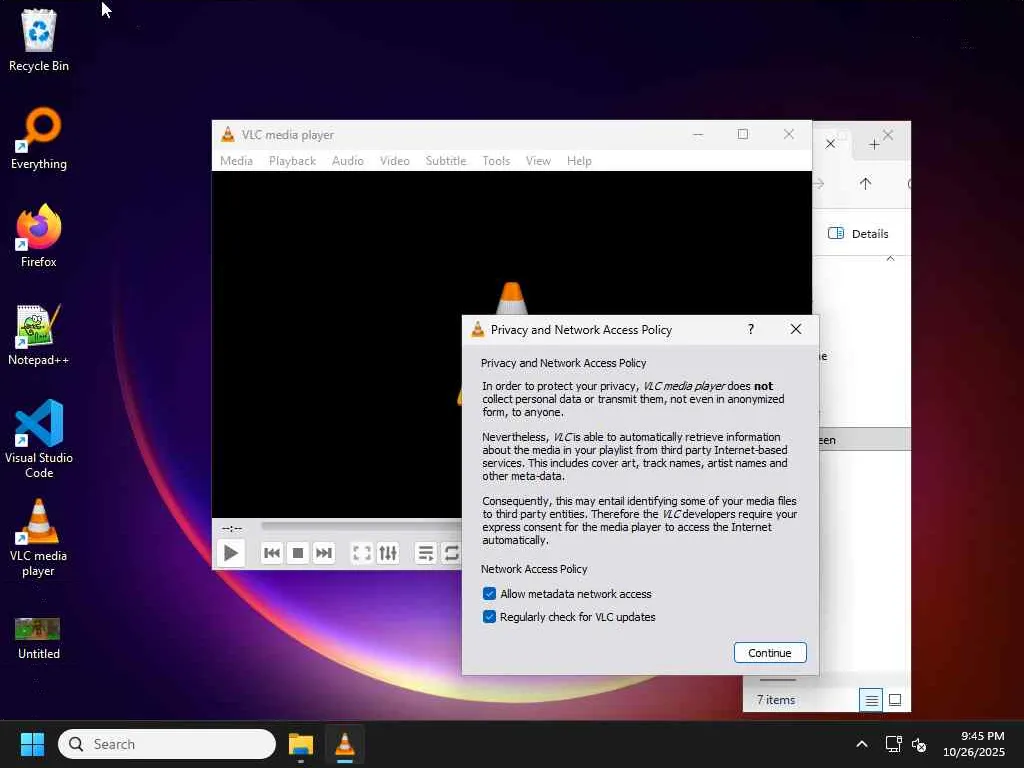Select the VLC media player desktop shortcut
The height and width of the screenshot is (768, 1024).
point(39,537)
